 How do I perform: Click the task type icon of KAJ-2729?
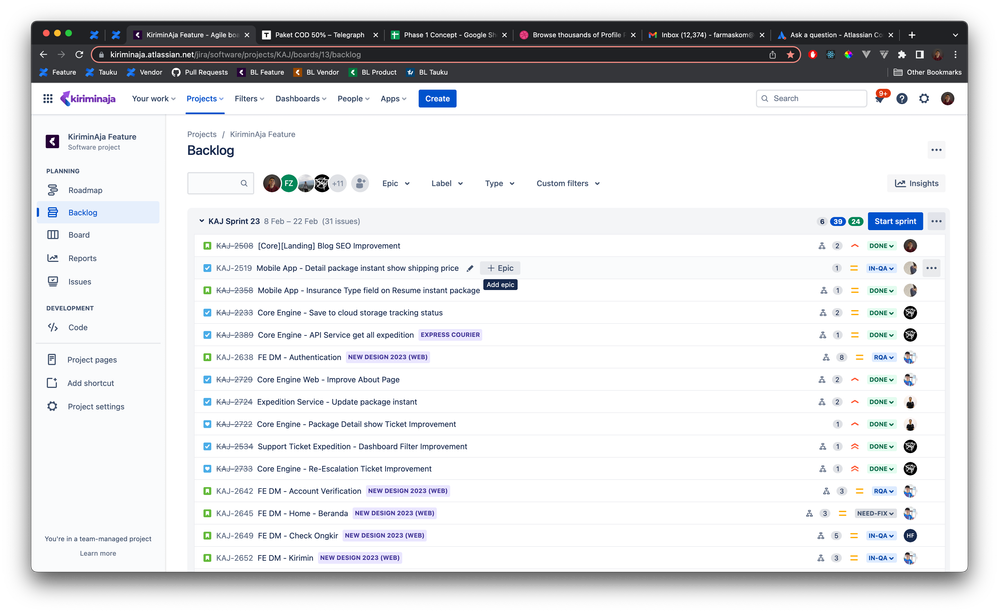[x=207, y=380]
